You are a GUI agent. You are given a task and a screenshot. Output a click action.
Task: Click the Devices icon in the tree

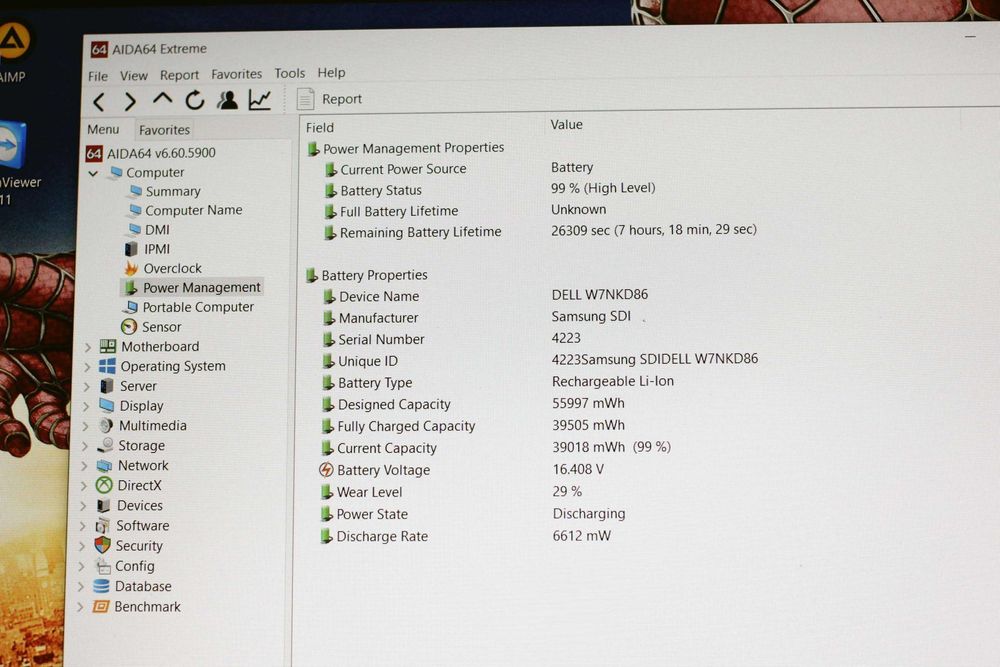103,506
